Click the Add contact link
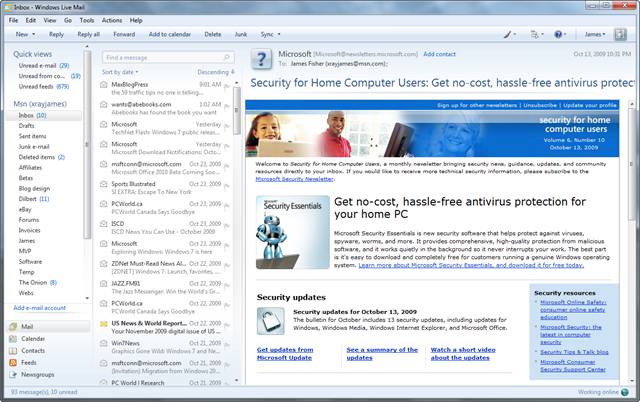640x402 pixels. pos(439,54)
